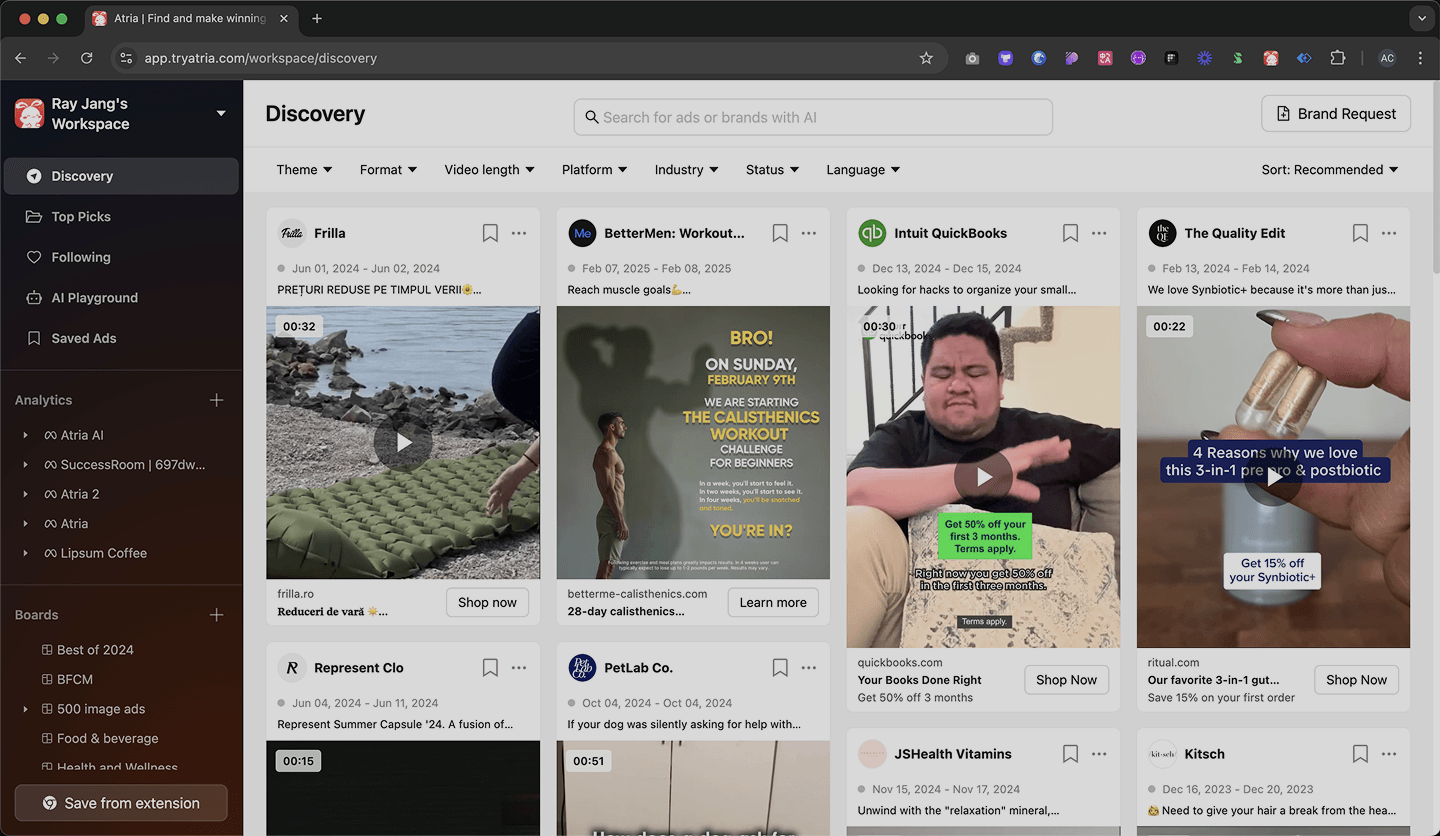Add a new board with plus icon
The height and width of the screenshot is (836, 1440).
(216, 615)
